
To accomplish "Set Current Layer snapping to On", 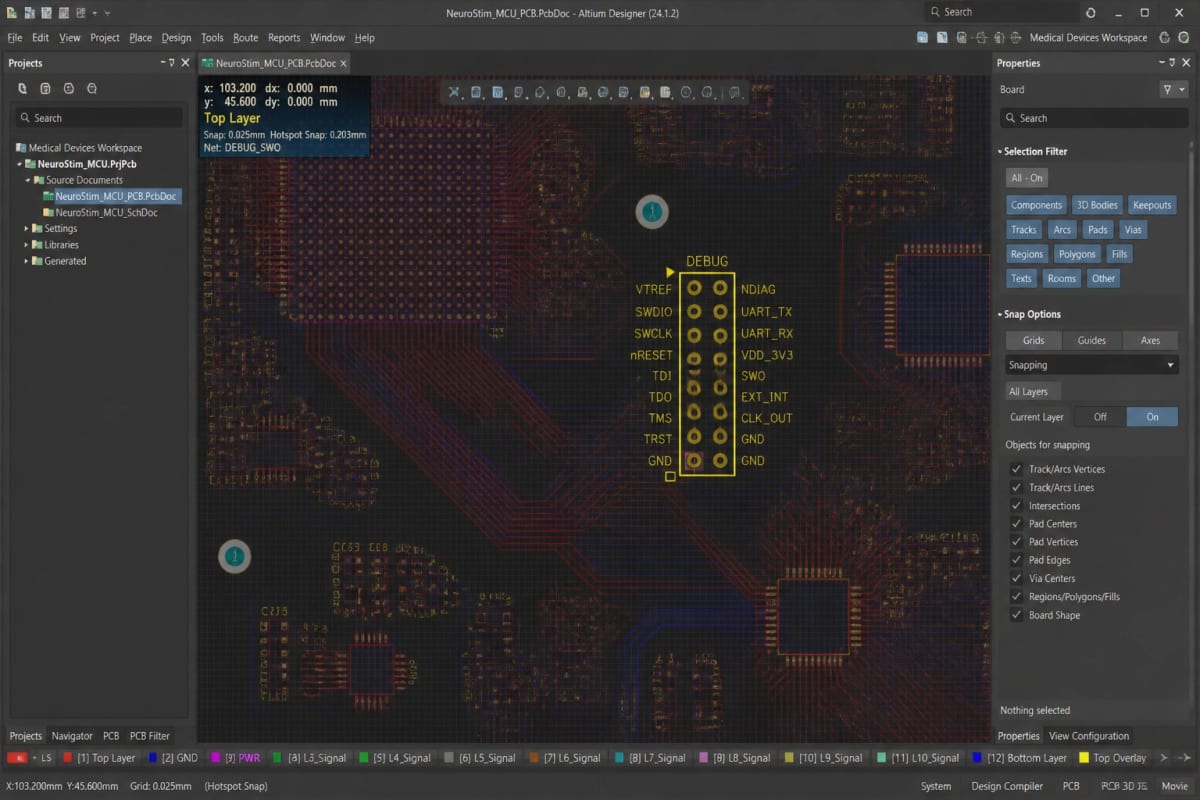I will point(1152,417).
